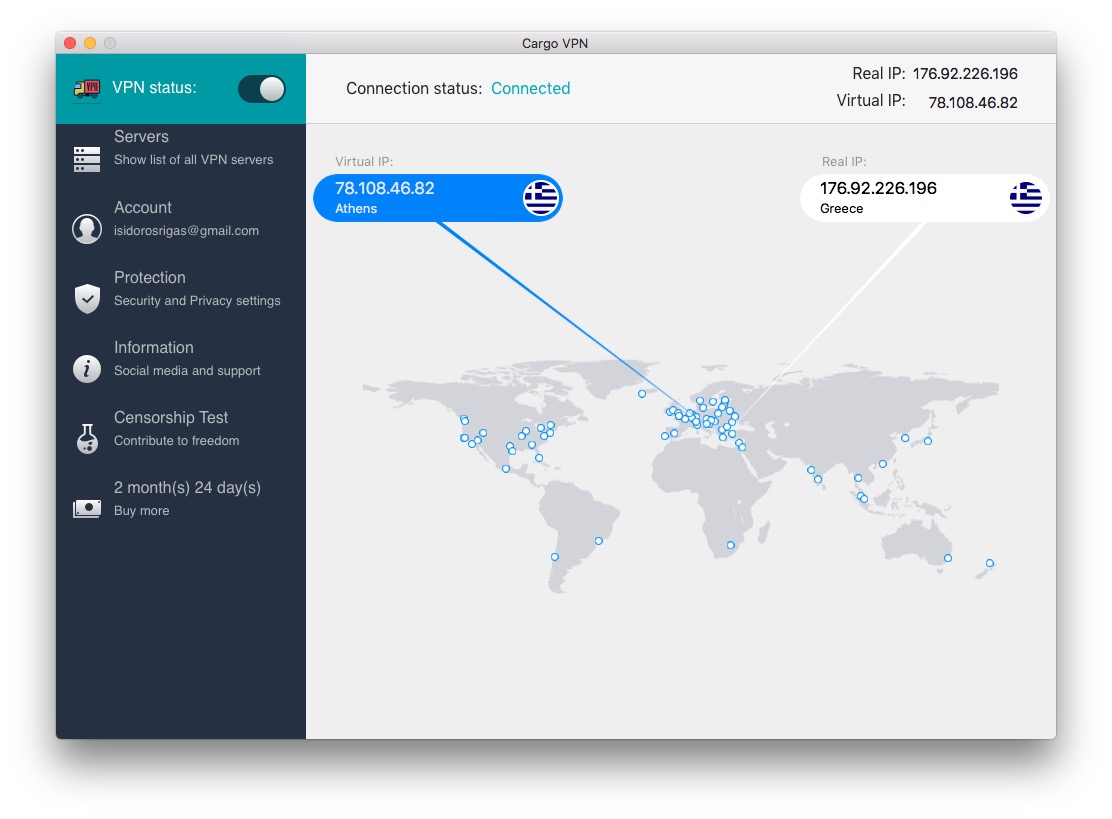The image size is (1112, 819).
Task: Click the 'Connection status:' label
Action: click(x=414, y=89)
